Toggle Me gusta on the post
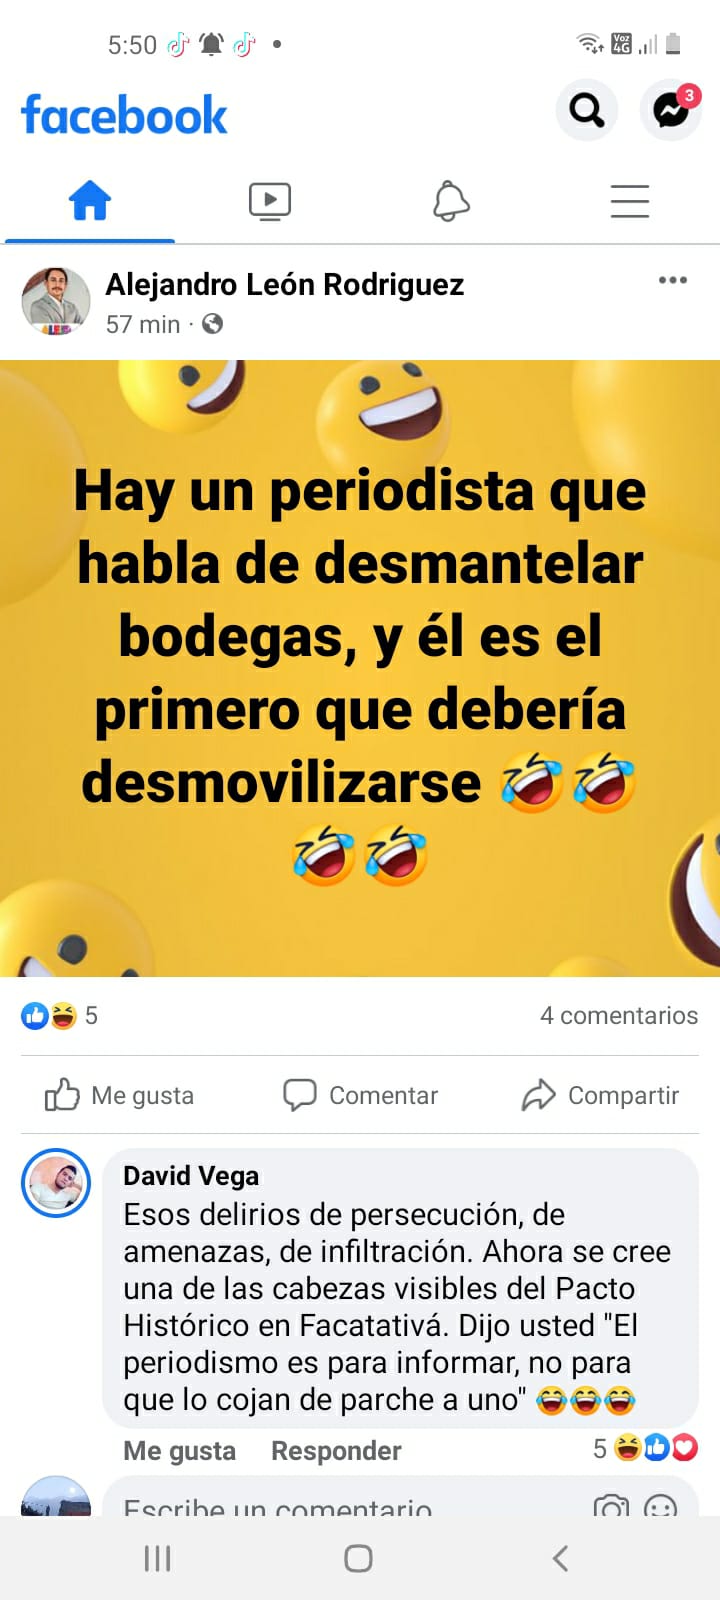Image resolution: width=720 pixels, height=1600 pixels. click(x=119, y=1095)
